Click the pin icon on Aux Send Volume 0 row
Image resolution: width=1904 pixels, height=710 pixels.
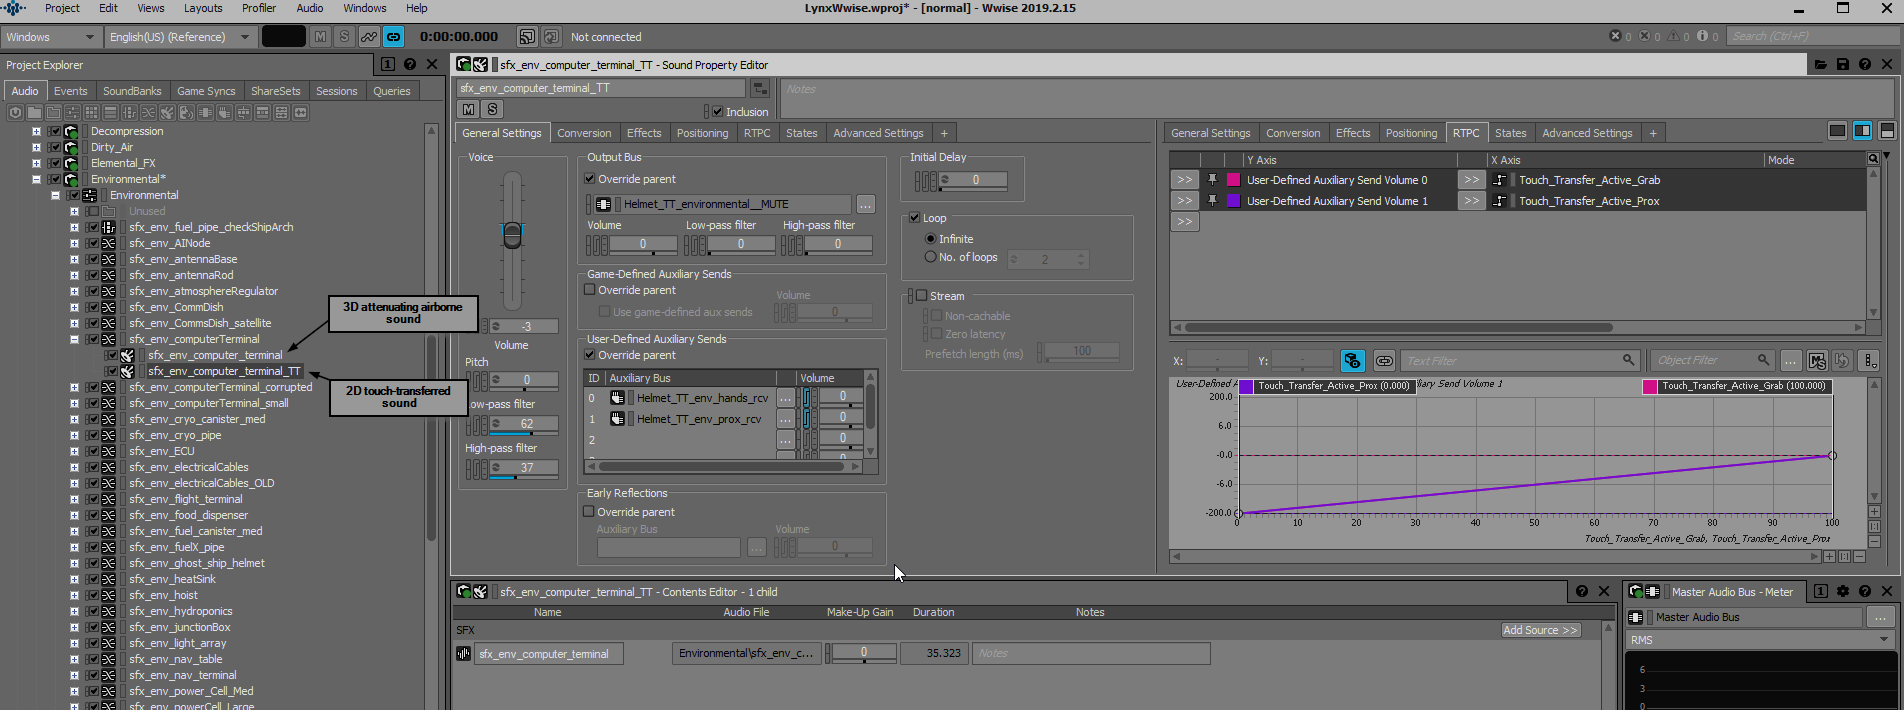pyautogui.click(x=1212, y=180)
